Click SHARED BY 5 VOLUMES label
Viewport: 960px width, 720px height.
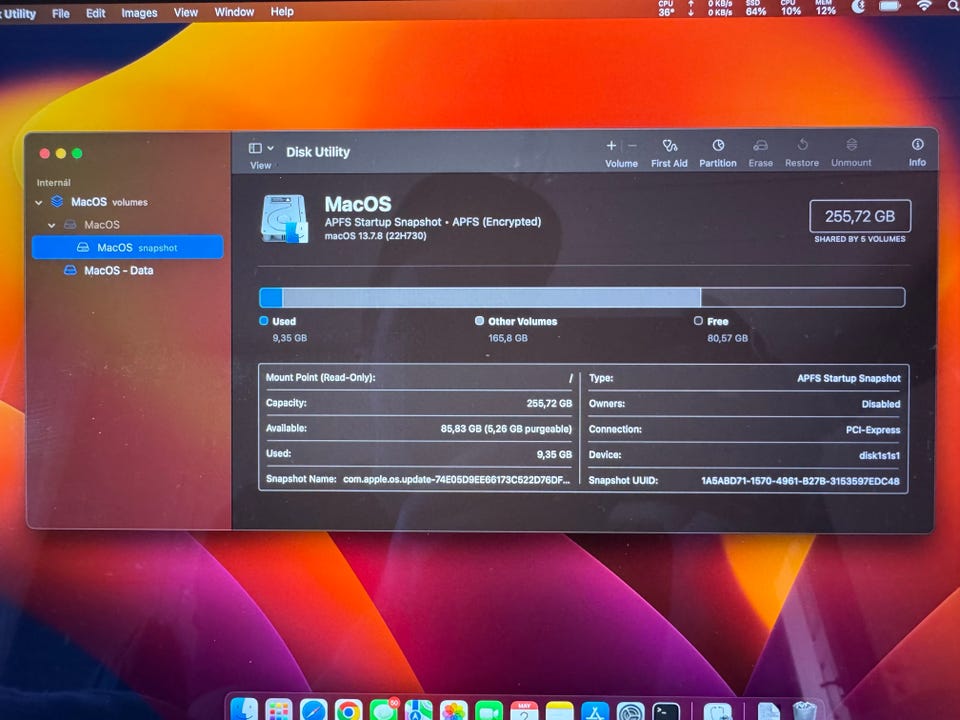(860, 239)
